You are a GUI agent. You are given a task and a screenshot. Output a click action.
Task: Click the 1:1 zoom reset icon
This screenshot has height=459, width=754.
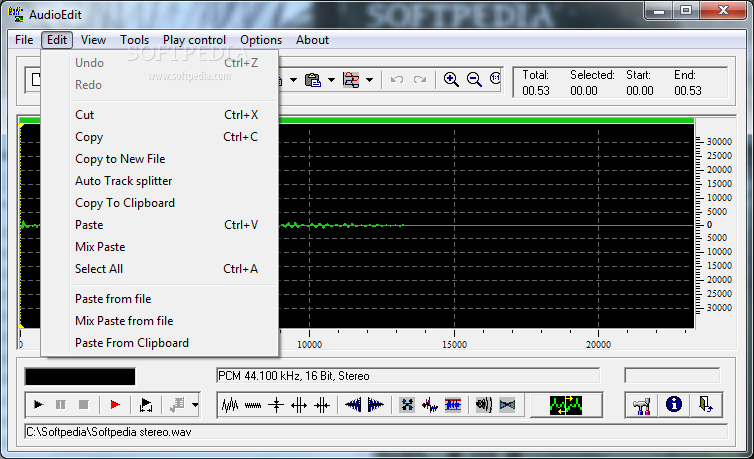(495, 78)
